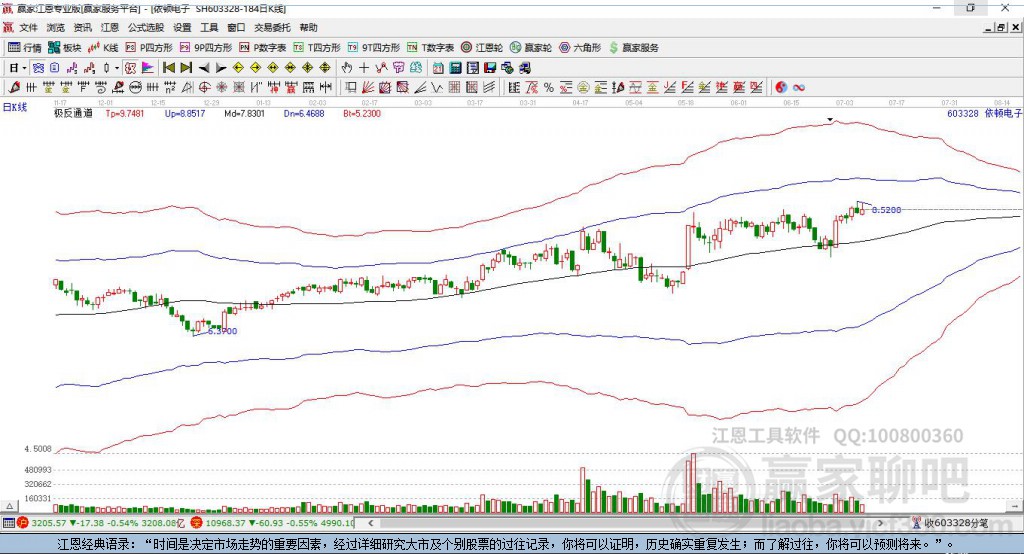Select the percent % retracement tool

coord(549,87)
